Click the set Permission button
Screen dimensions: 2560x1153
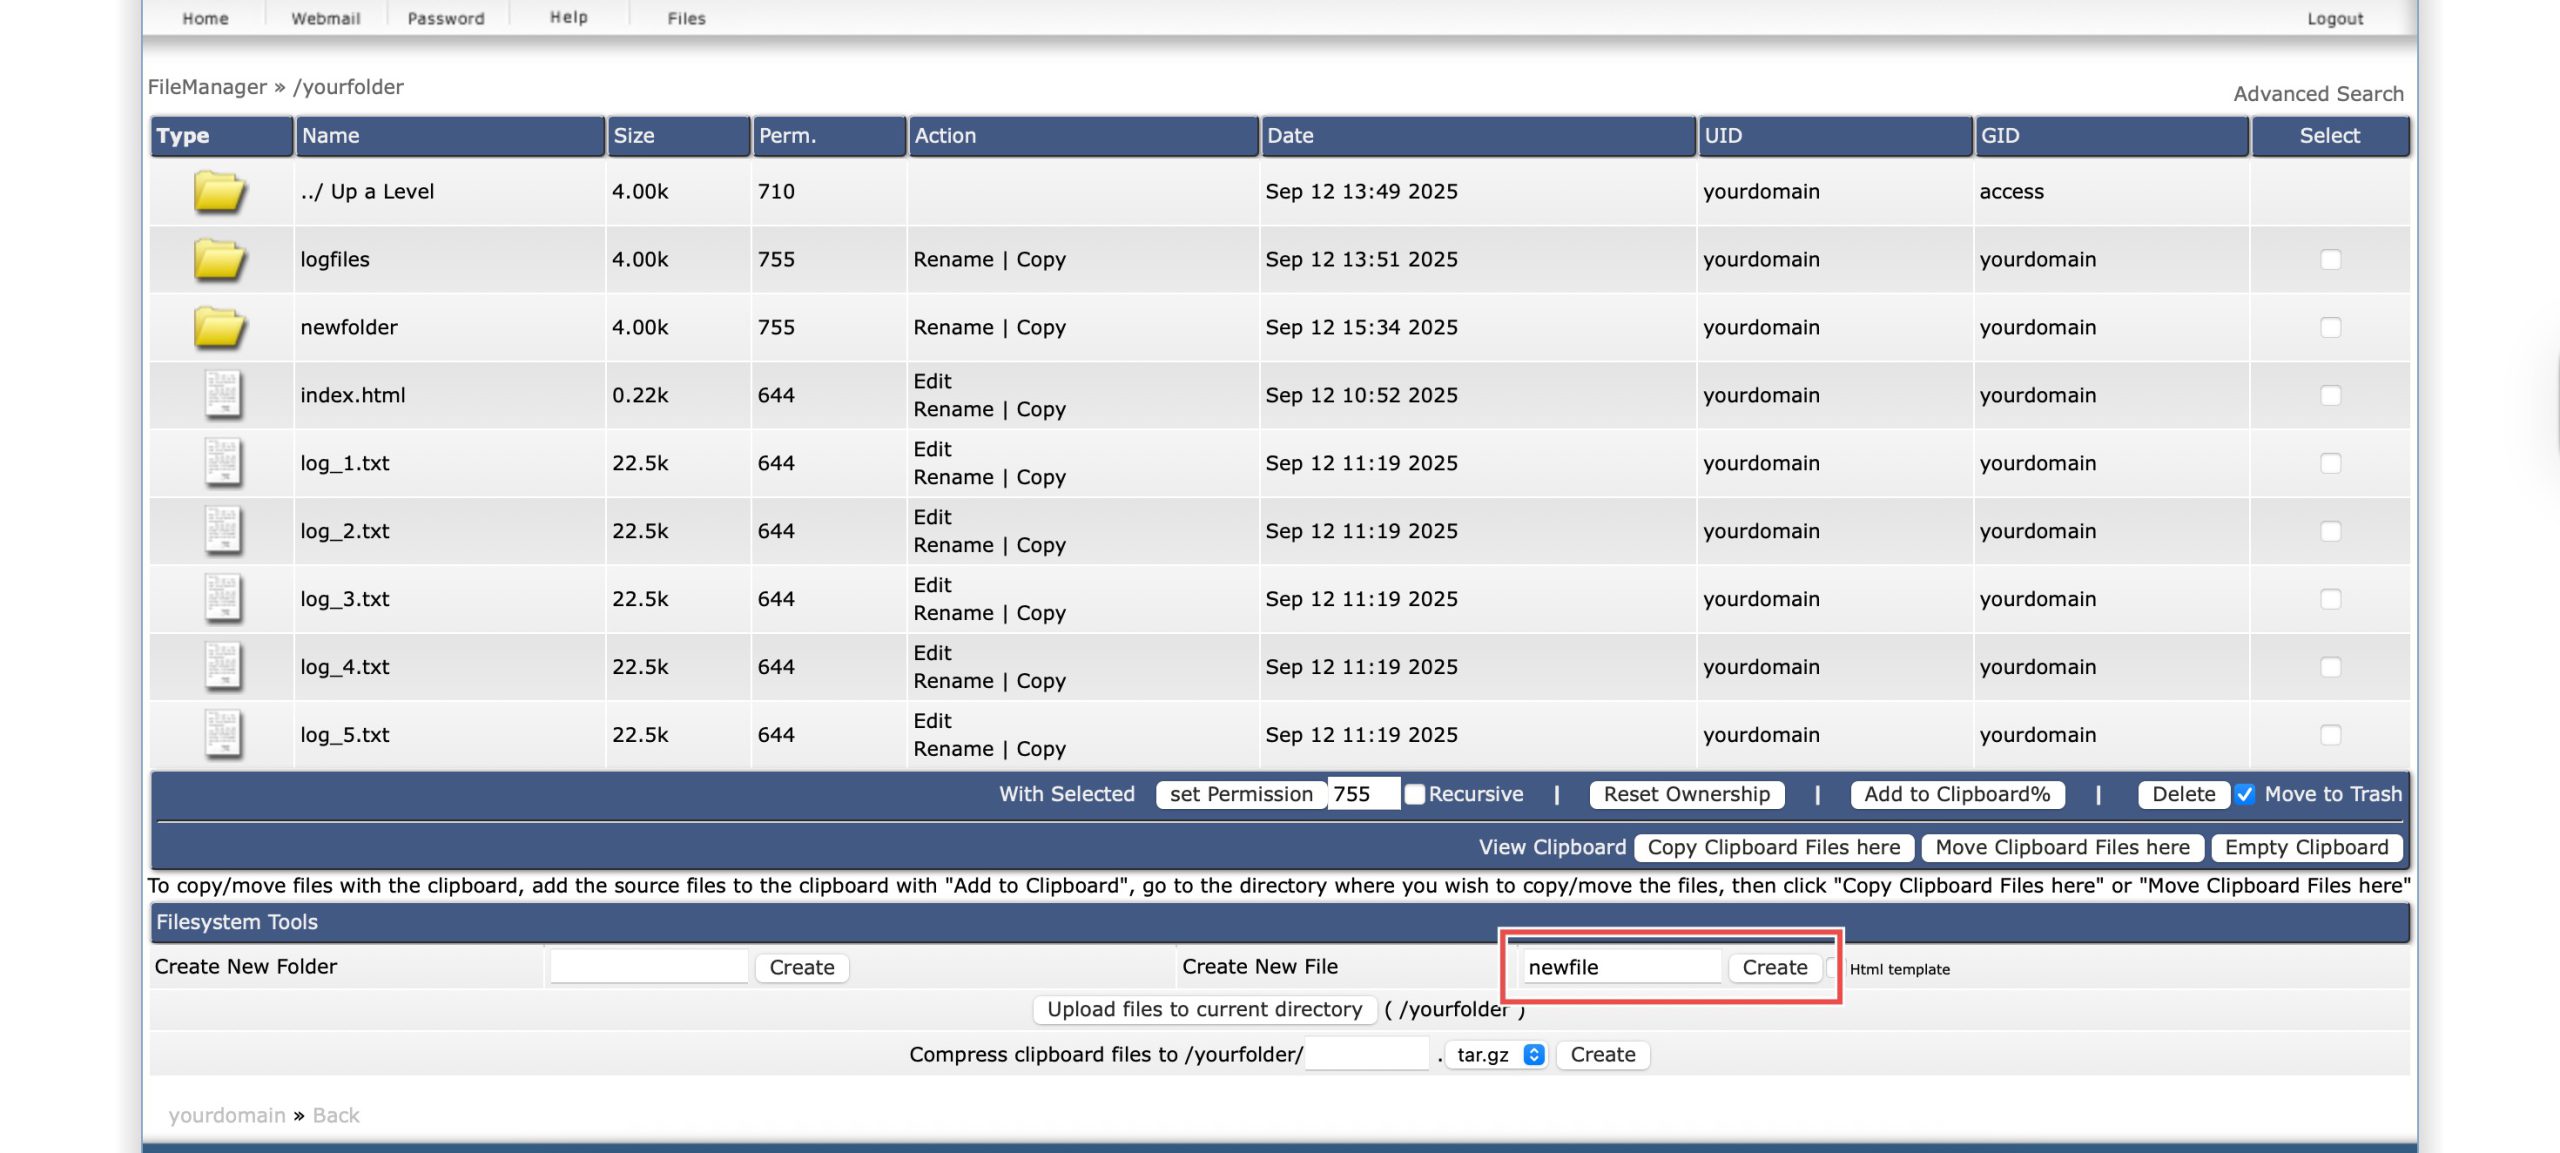(x=1241, y=794)
